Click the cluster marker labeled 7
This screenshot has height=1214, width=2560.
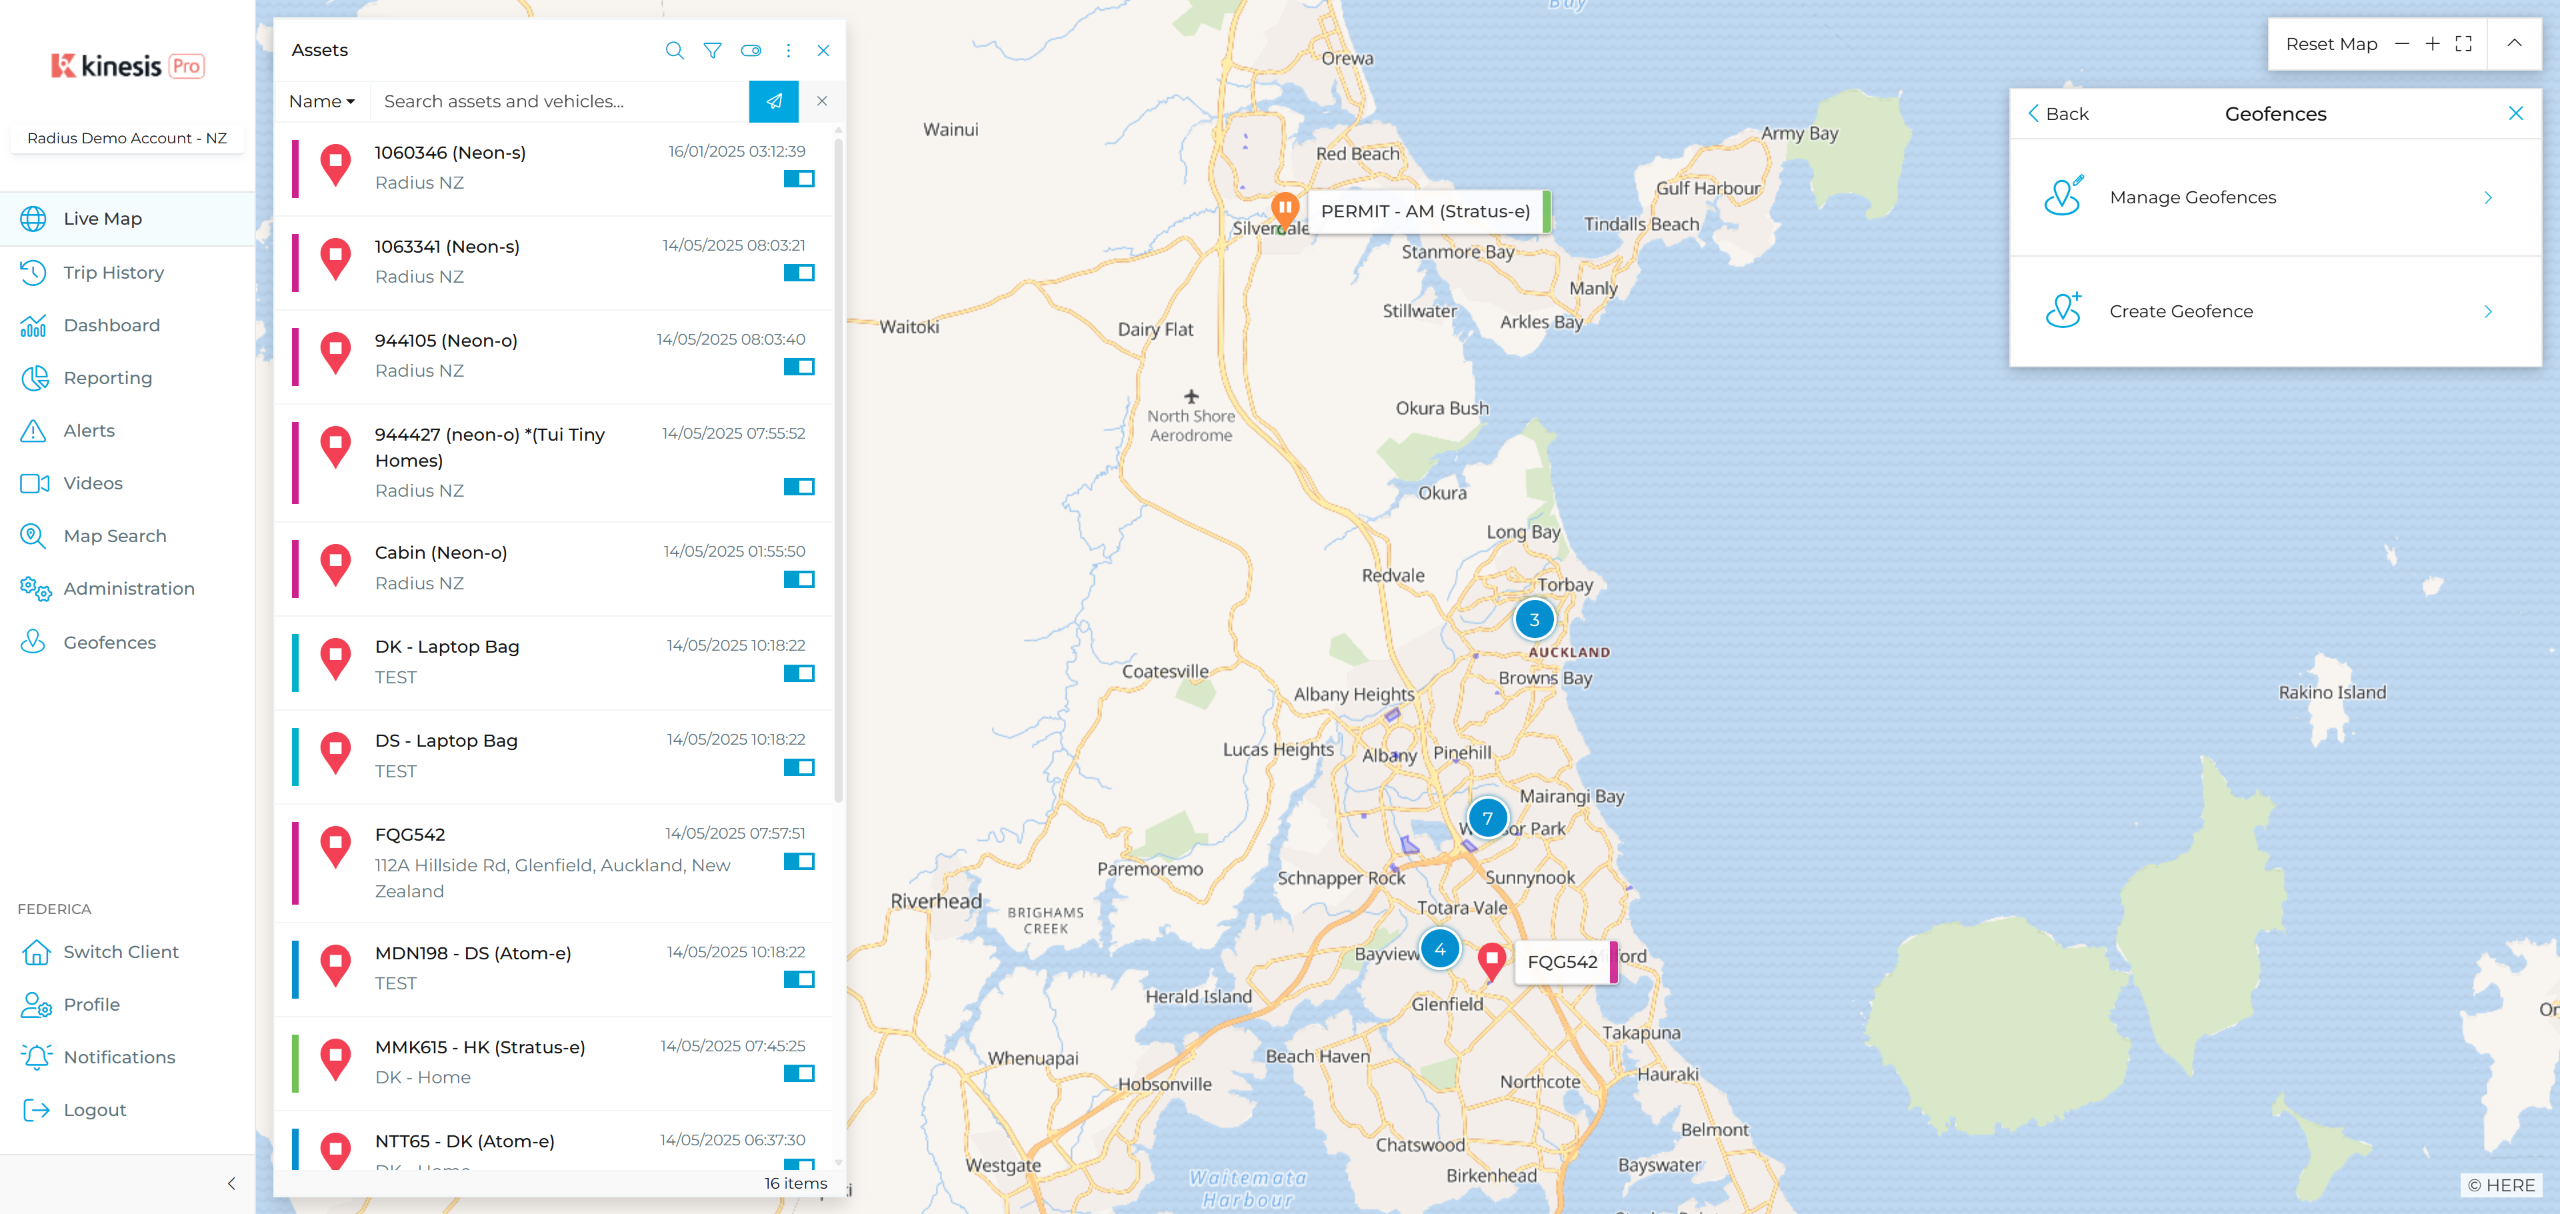[1487, 818]
